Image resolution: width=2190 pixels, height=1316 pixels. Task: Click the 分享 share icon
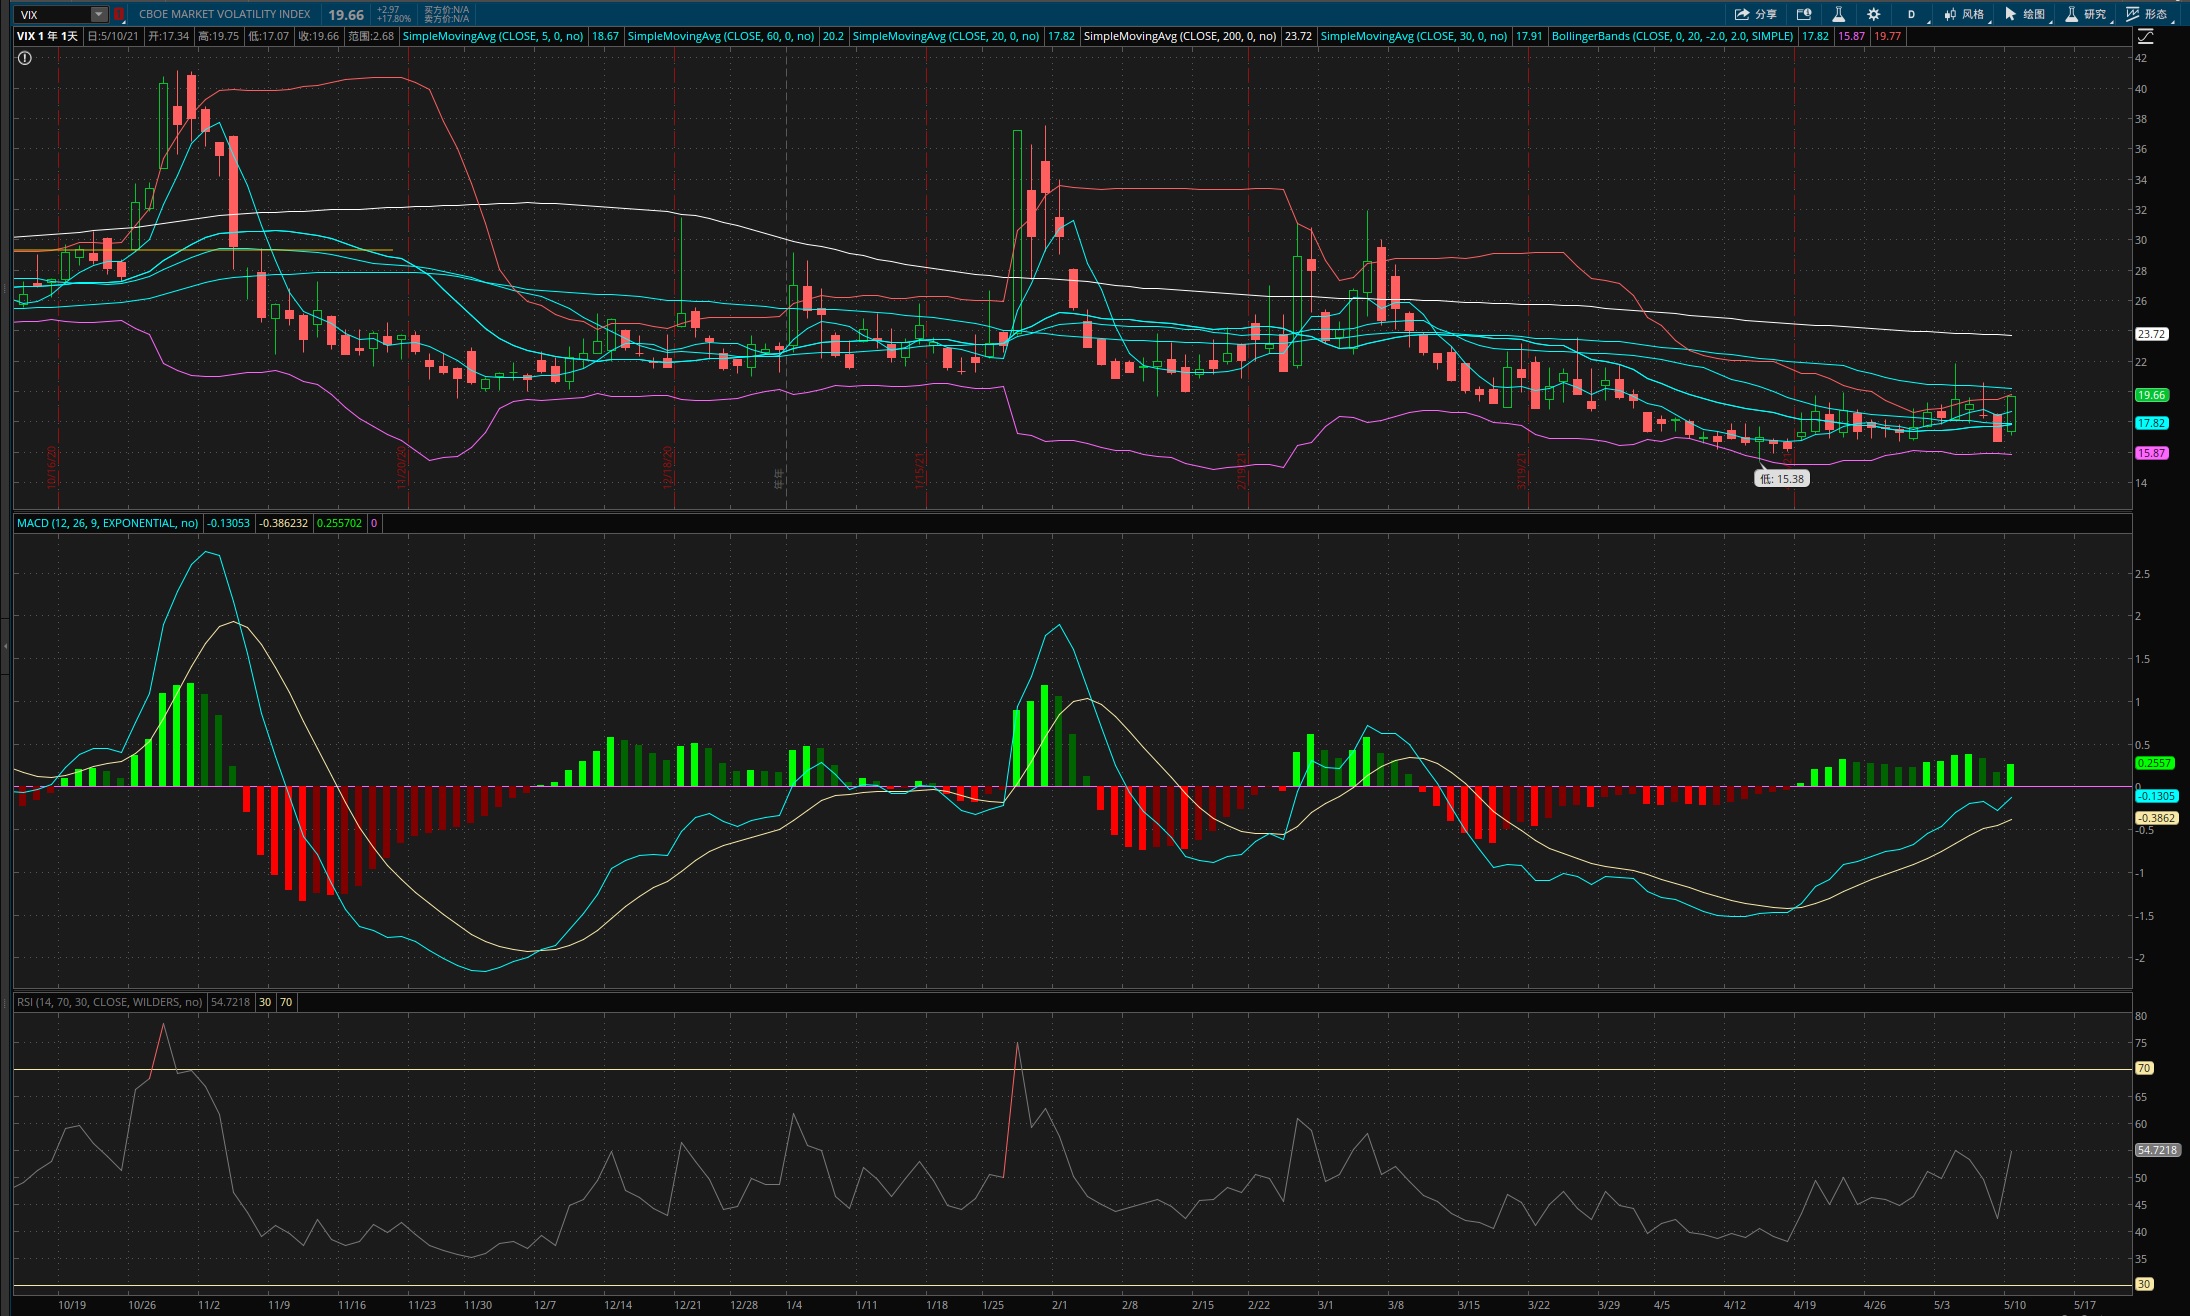(1755, 14)
